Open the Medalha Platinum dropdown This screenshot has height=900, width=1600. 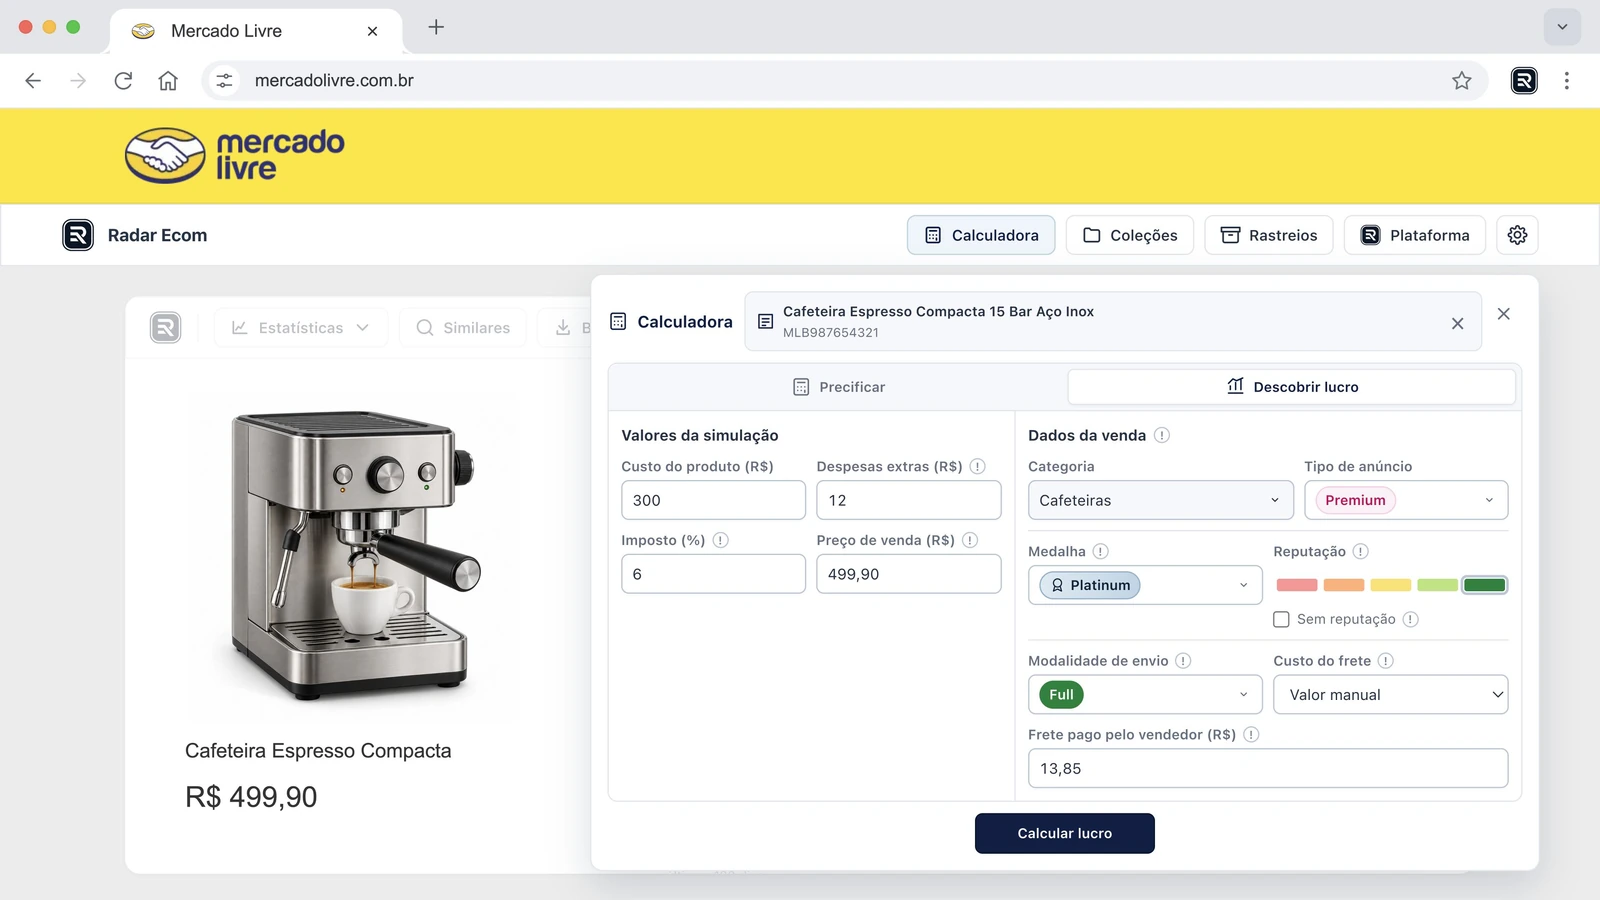1145,585
